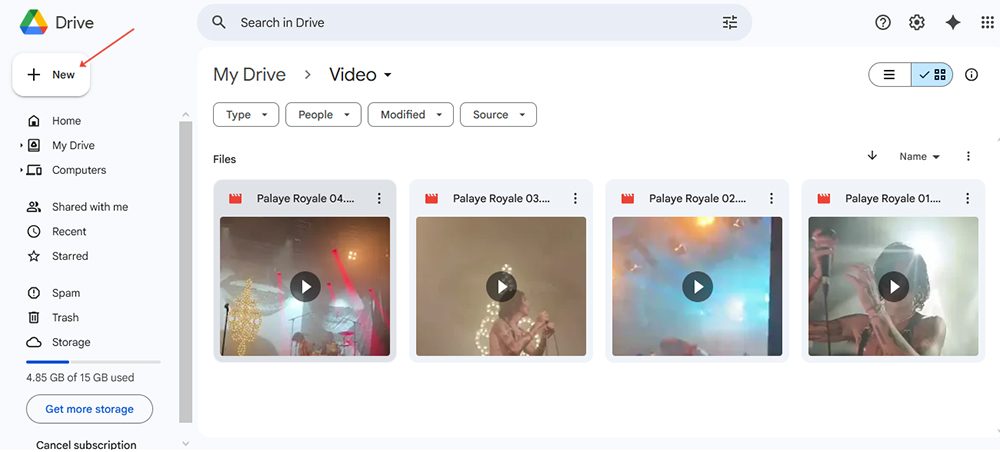Expand Computers tree arrow

pyautogui.click(x=21, y=170)
